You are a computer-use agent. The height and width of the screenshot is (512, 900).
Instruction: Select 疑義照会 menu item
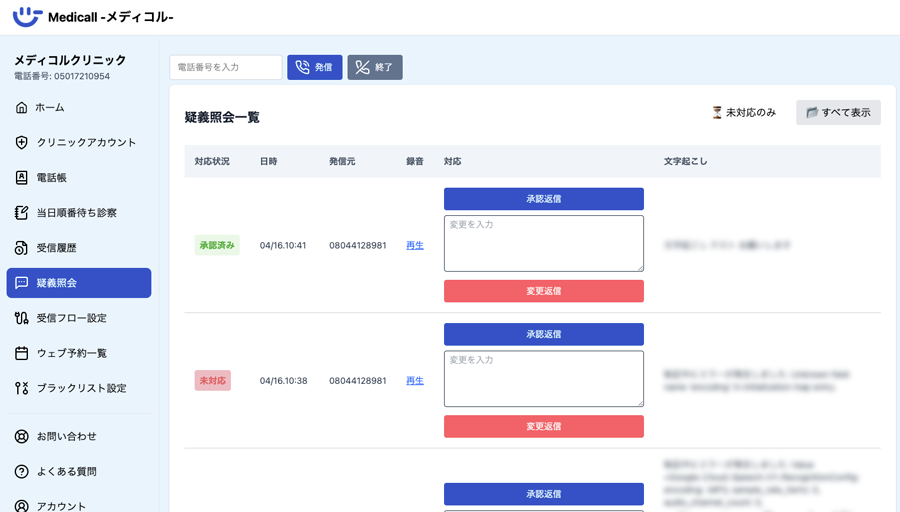click(x=78, y=283)
